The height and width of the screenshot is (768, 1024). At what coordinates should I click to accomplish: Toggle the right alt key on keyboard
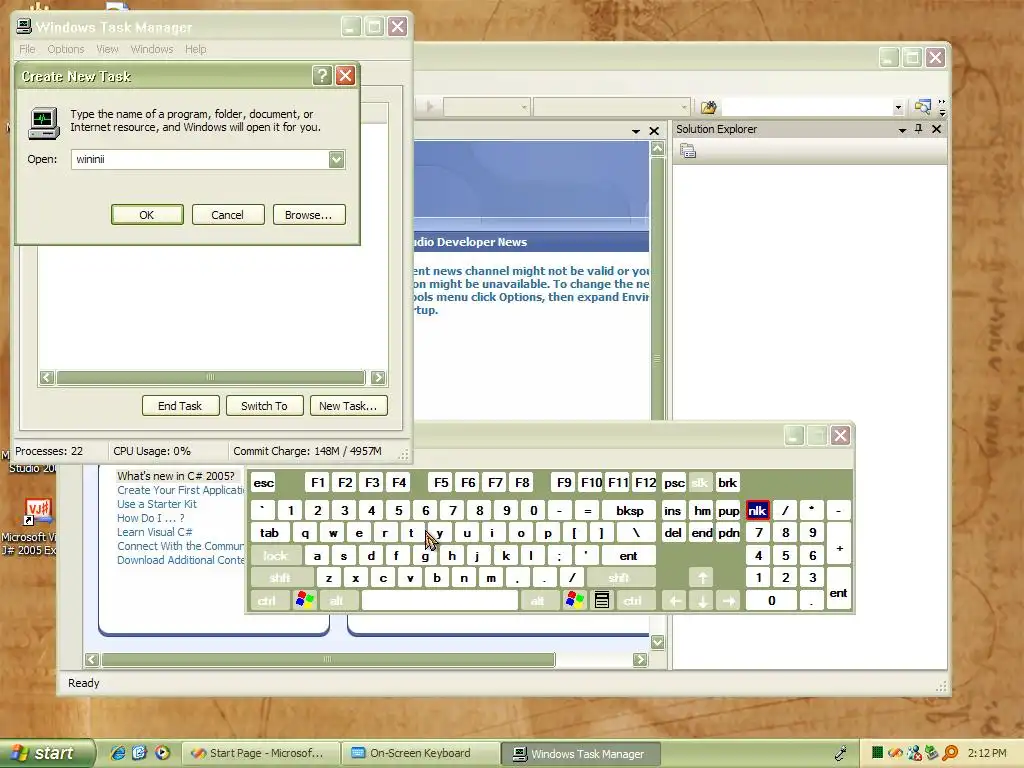coord(537,600)
